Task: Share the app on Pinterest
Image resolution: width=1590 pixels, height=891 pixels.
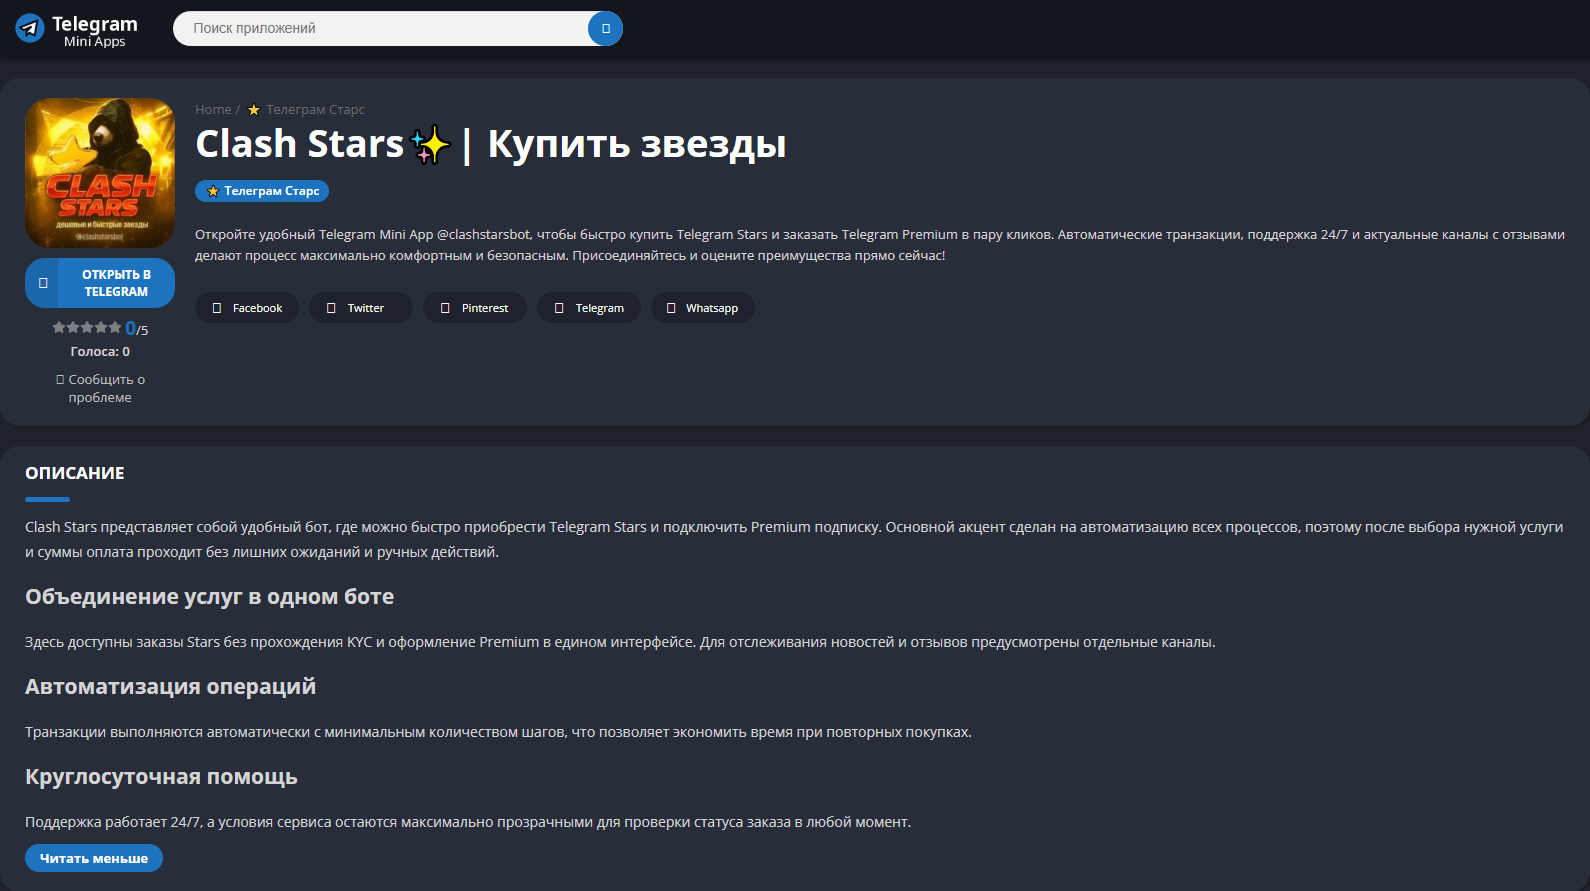Action: [x=475, y=308]
